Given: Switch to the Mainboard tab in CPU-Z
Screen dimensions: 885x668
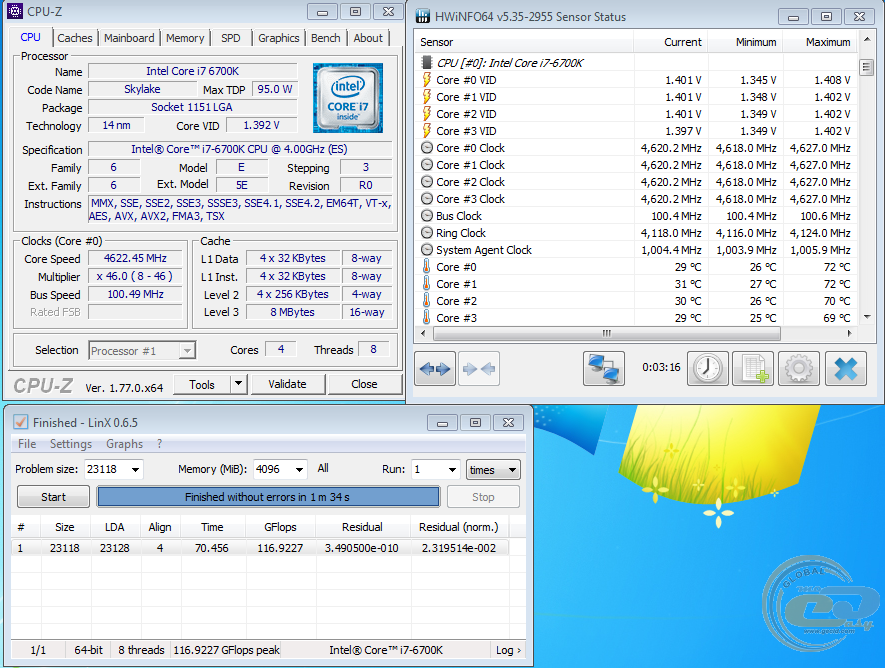Looking at the screenshot, I should 129,38.
